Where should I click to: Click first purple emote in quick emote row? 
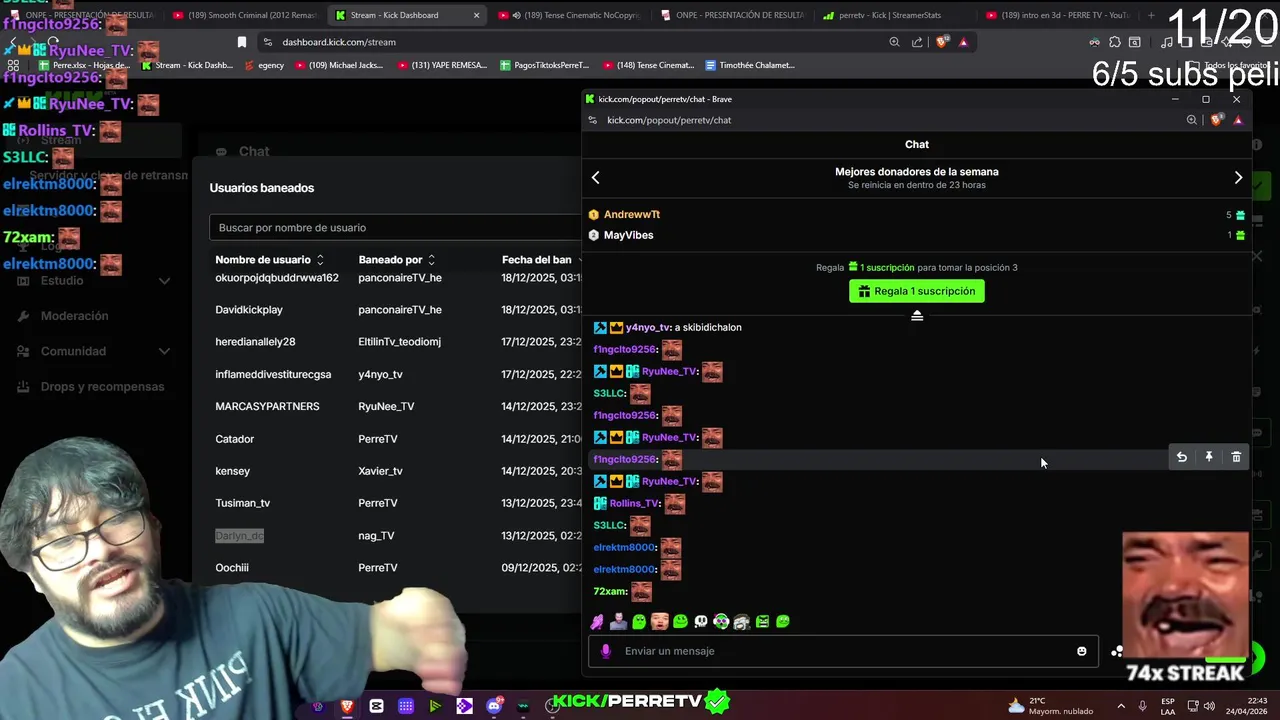pyautogui.click(x=598, y=622)
